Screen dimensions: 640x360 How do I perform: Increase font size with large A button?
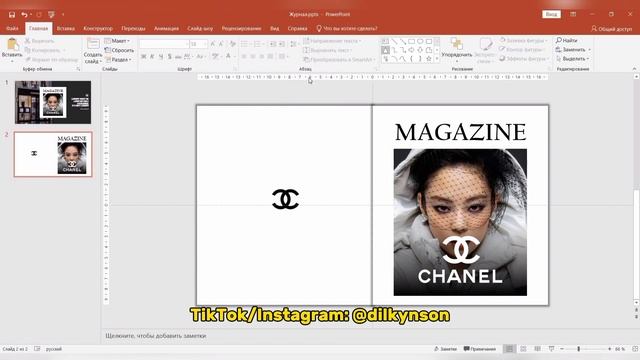point(213,44)
